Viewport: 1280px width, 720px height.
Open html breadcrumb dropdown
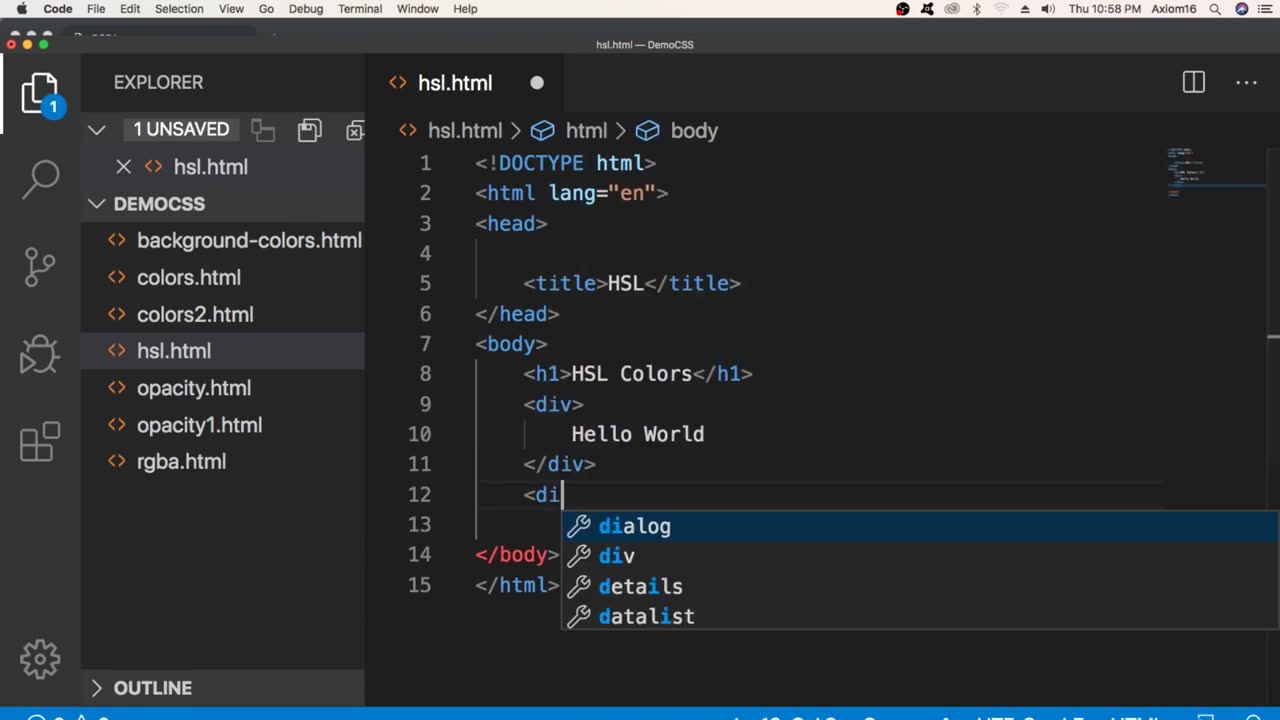click(x=586, y=131)
